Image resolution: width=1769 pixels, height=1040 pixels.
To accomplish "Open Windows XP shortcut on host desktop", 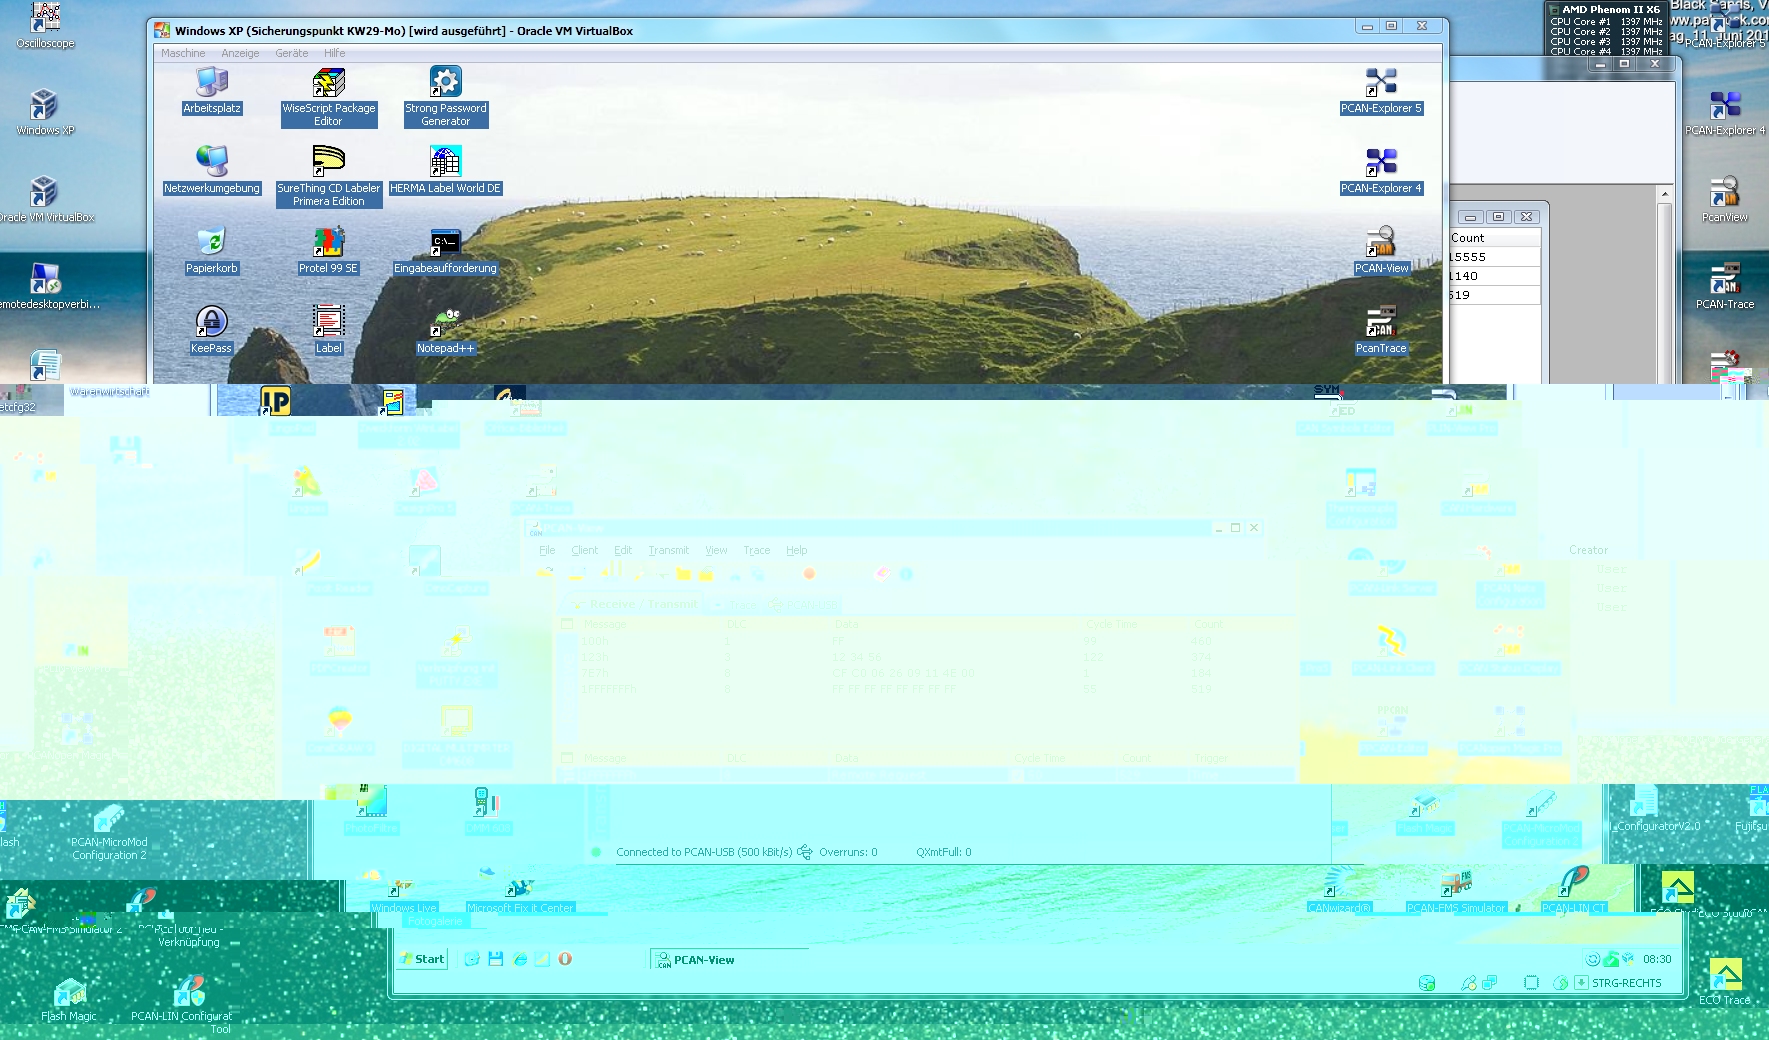I will tap(45, 112).
